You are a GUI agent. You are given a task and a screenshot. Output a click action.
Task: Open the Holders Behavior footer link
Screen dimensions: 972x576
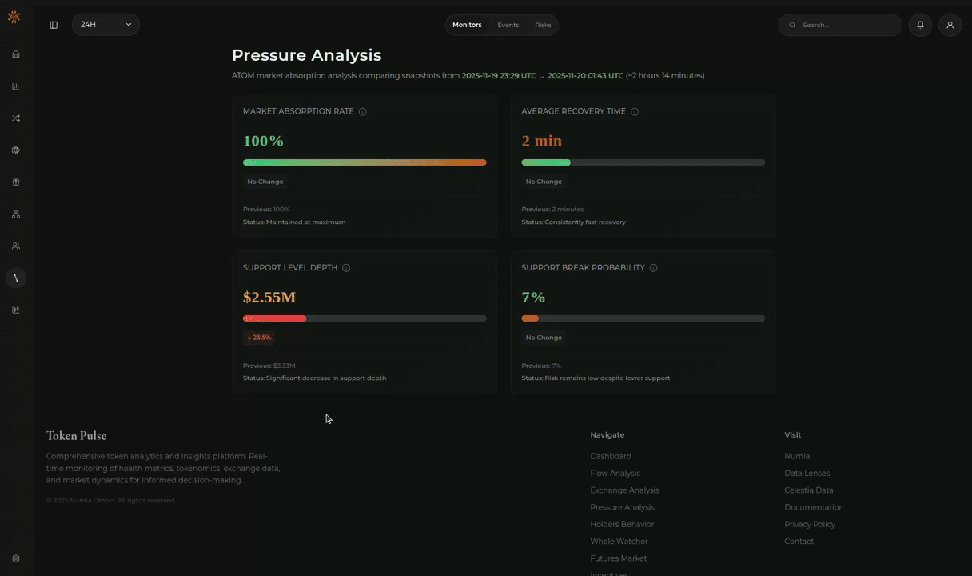tap(622, 525)
